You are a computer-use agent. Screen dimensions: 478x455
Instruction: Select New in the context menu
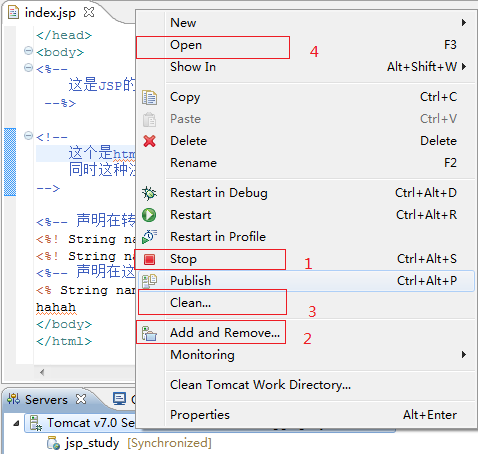[306, 23]
